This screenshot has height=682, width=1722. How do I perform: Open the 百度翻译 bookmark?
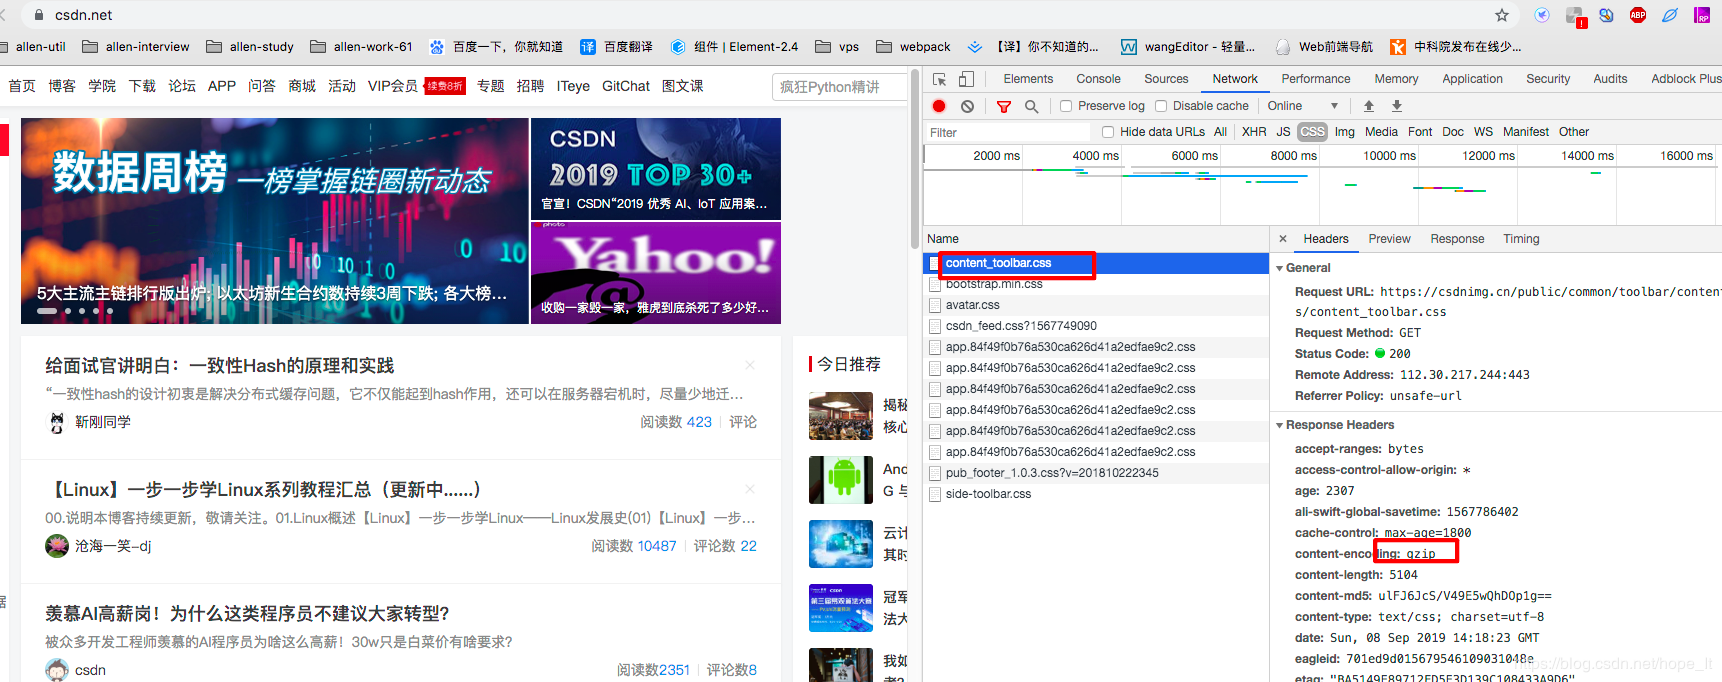(616, 47)
